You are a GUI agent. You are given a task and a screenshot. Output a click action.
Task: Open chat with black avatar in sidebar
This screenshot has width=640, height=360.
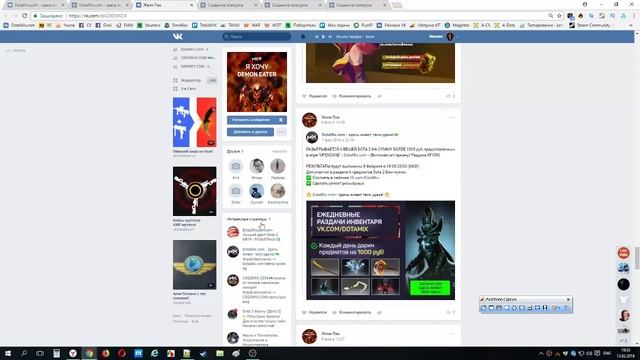click(623, 284)
